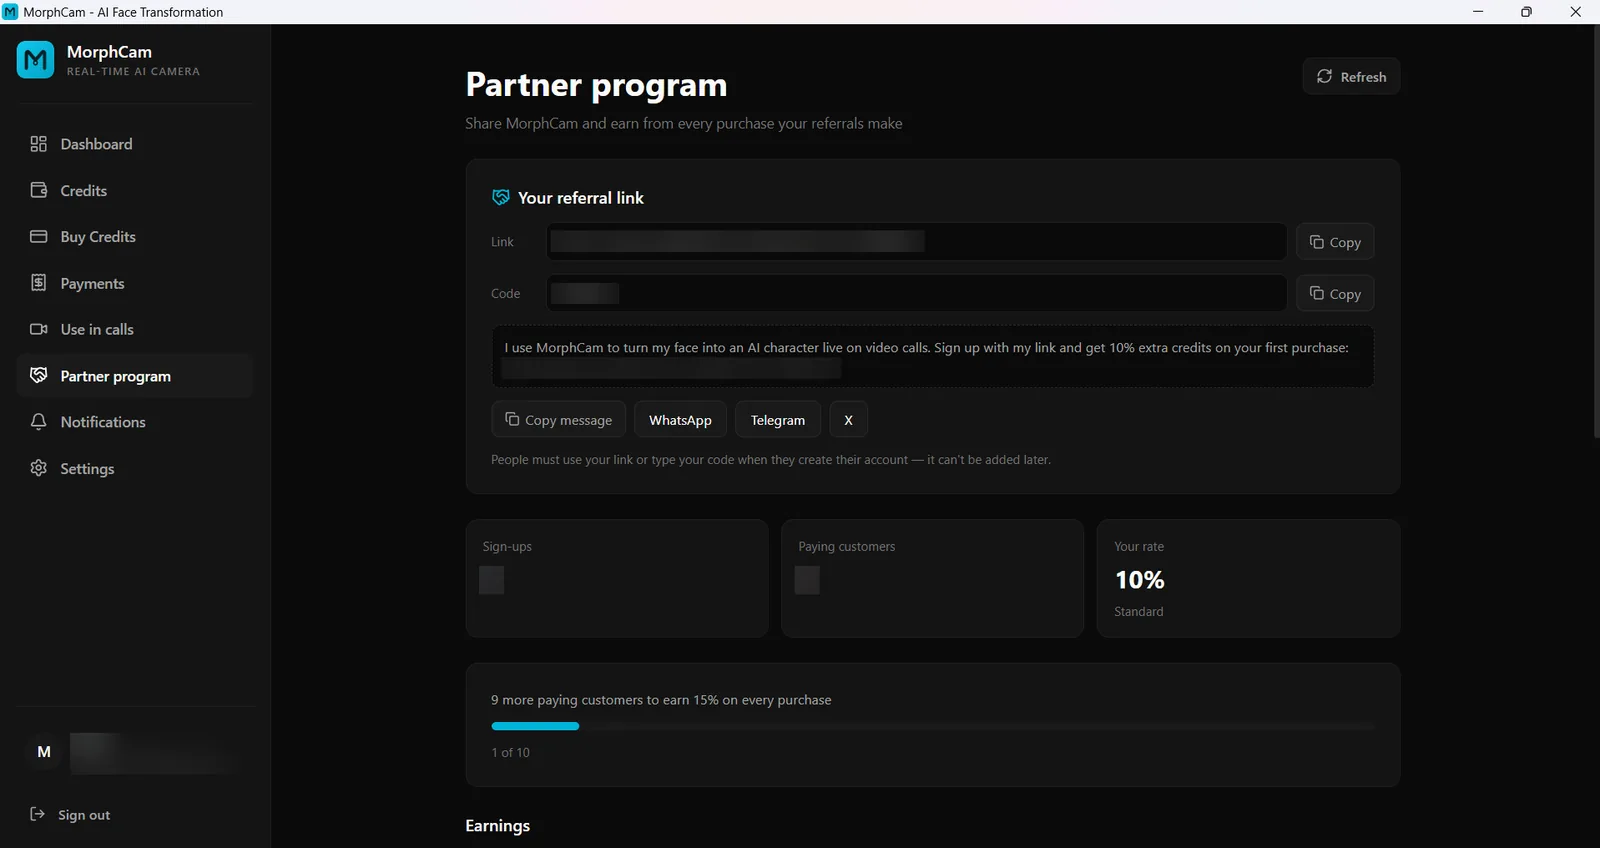Click the Sign out arrow icon

click(x=37, y=814)
